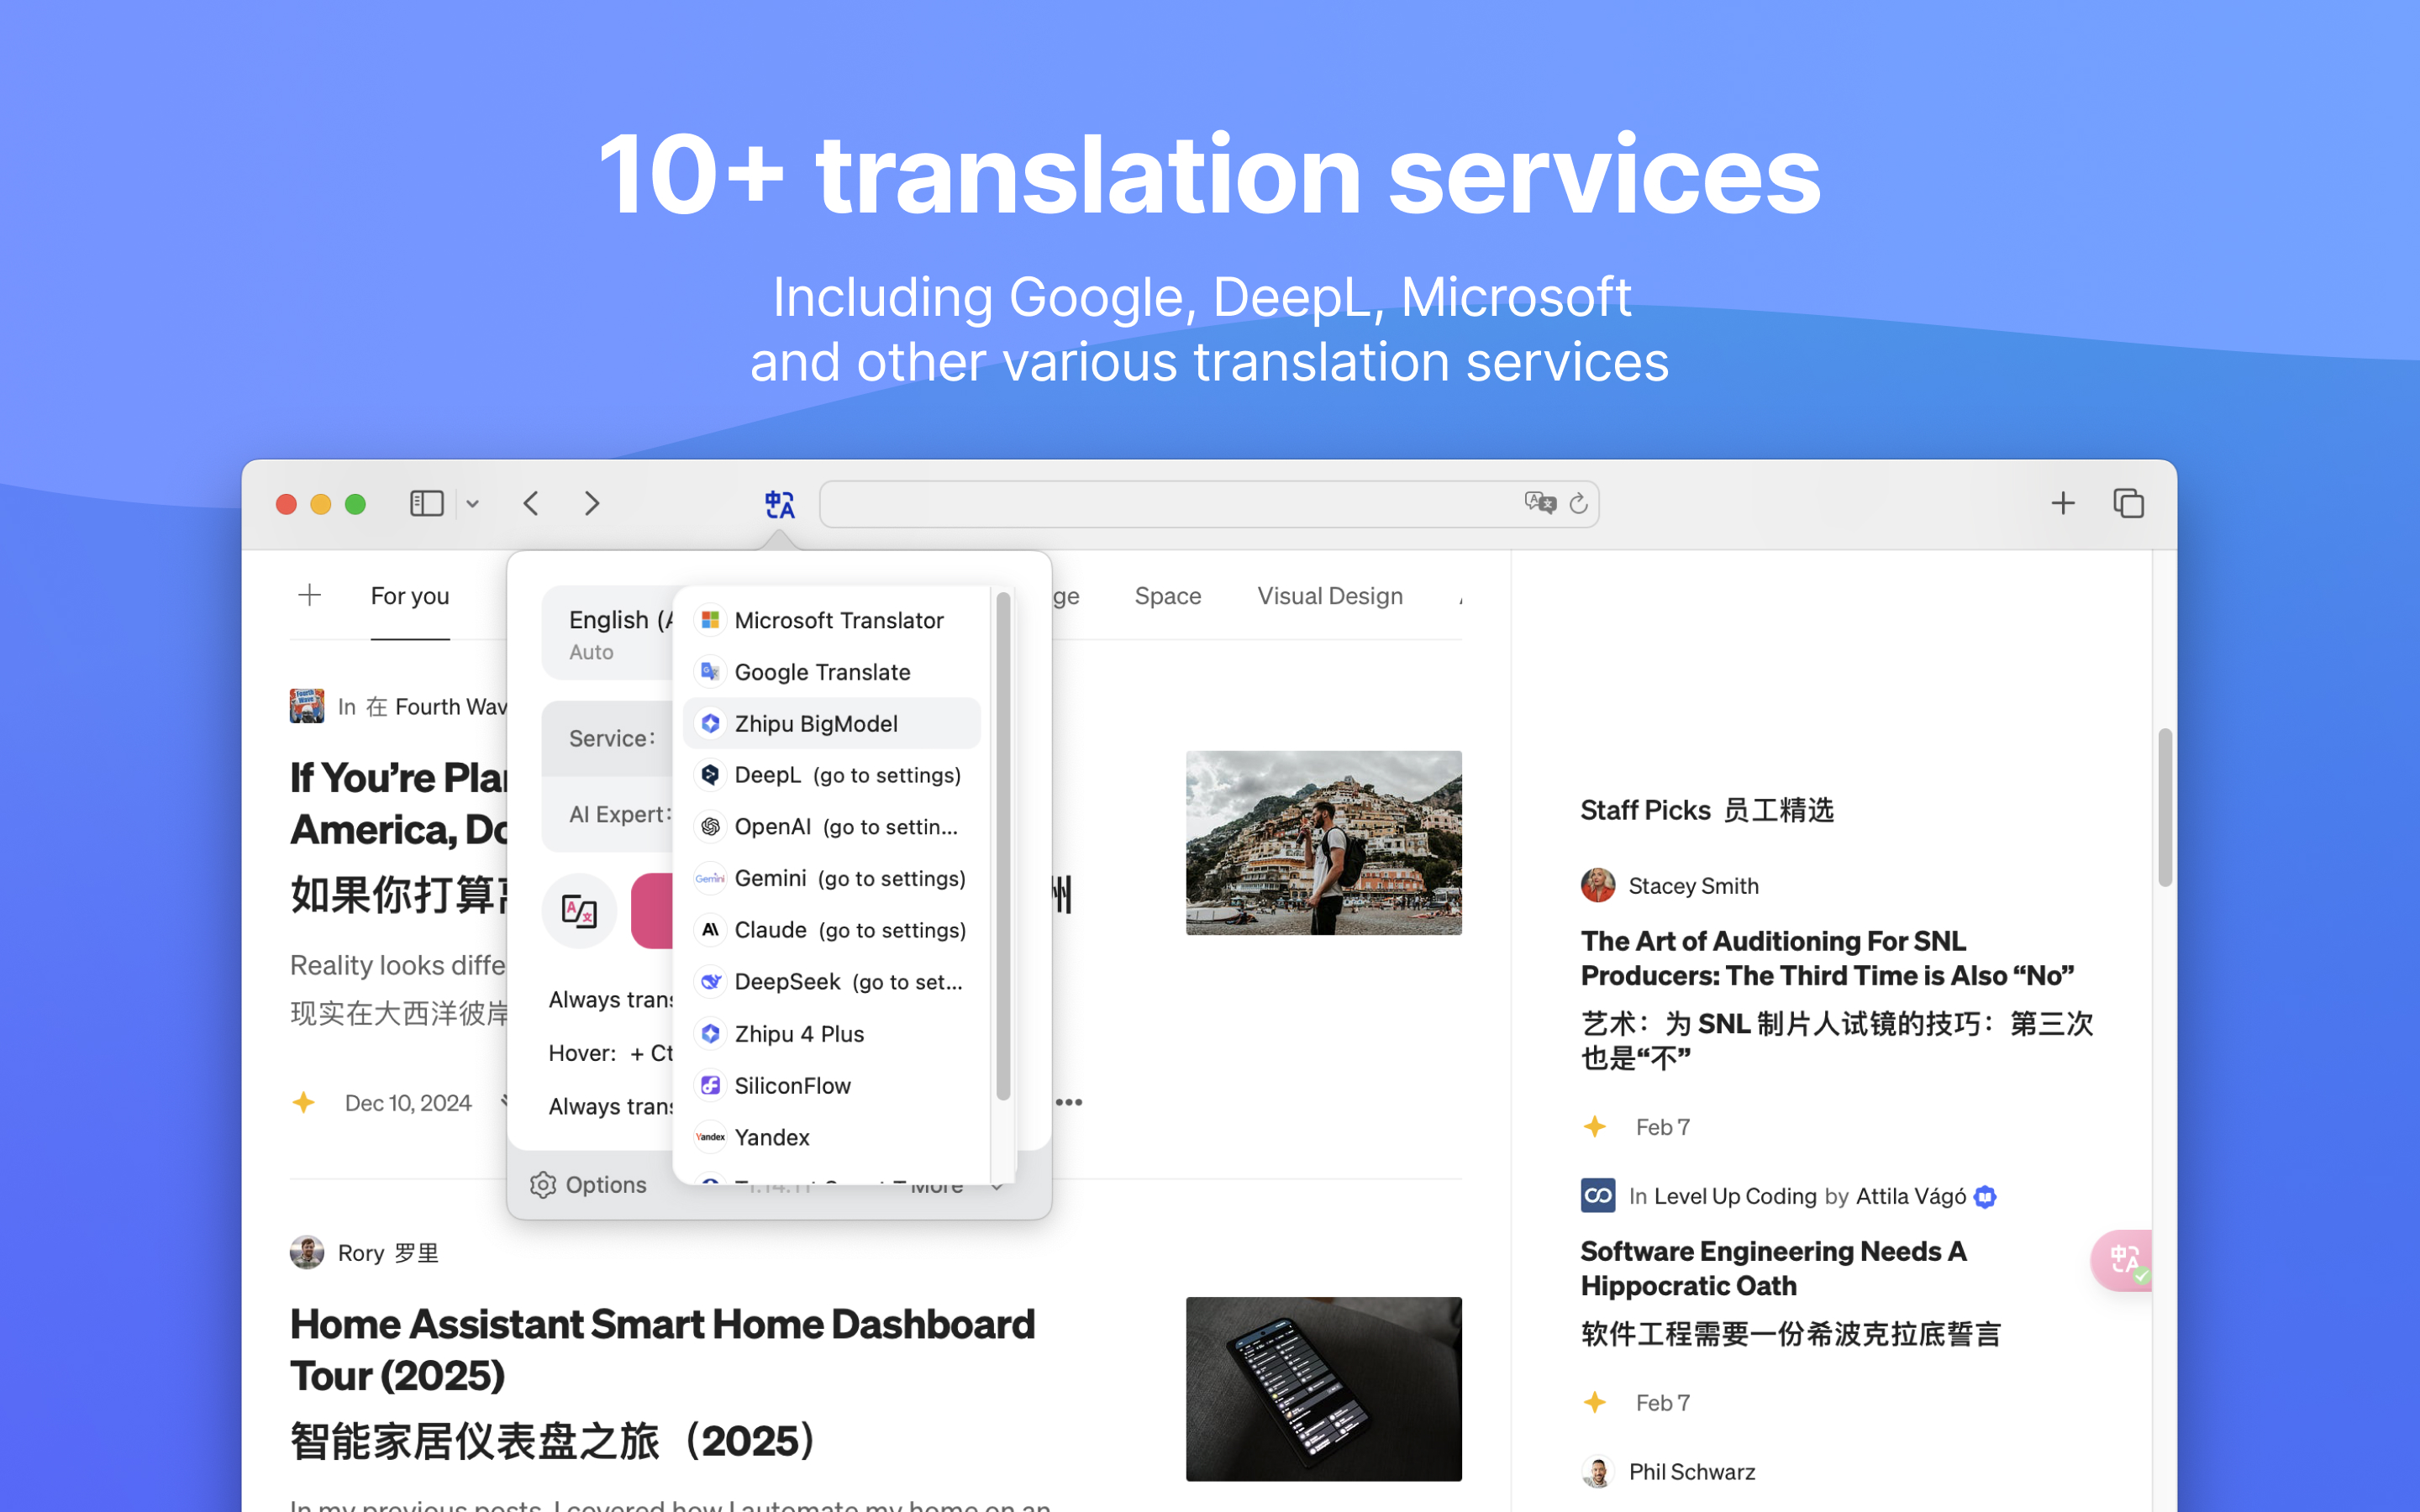This screenshot has height=1512, width=2420.
Task: Select DeepSeek service entry
Action: point(832,982)
